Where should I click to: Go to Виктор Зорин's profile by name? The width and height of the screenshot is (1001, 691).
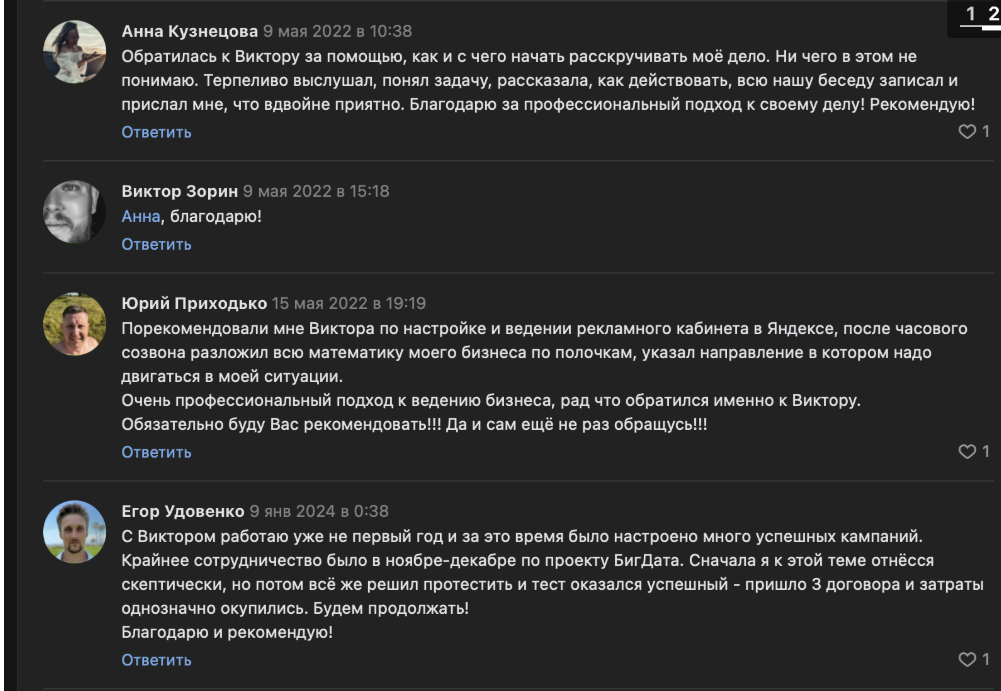180,191
